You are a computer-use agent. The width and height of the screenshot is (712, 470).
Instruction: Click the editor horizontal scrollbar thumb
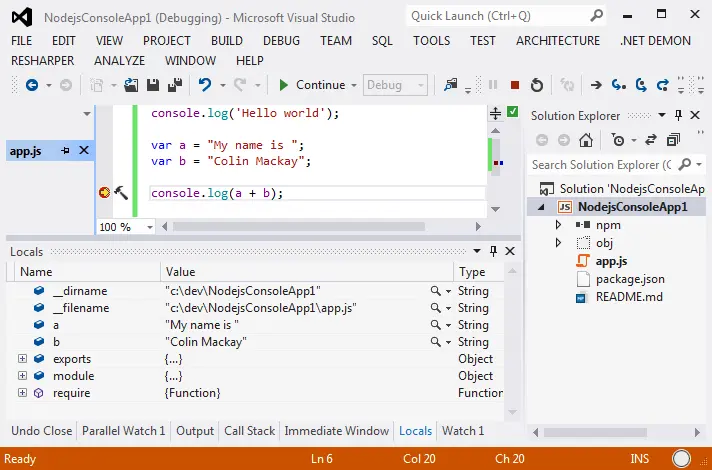[299, 226]
